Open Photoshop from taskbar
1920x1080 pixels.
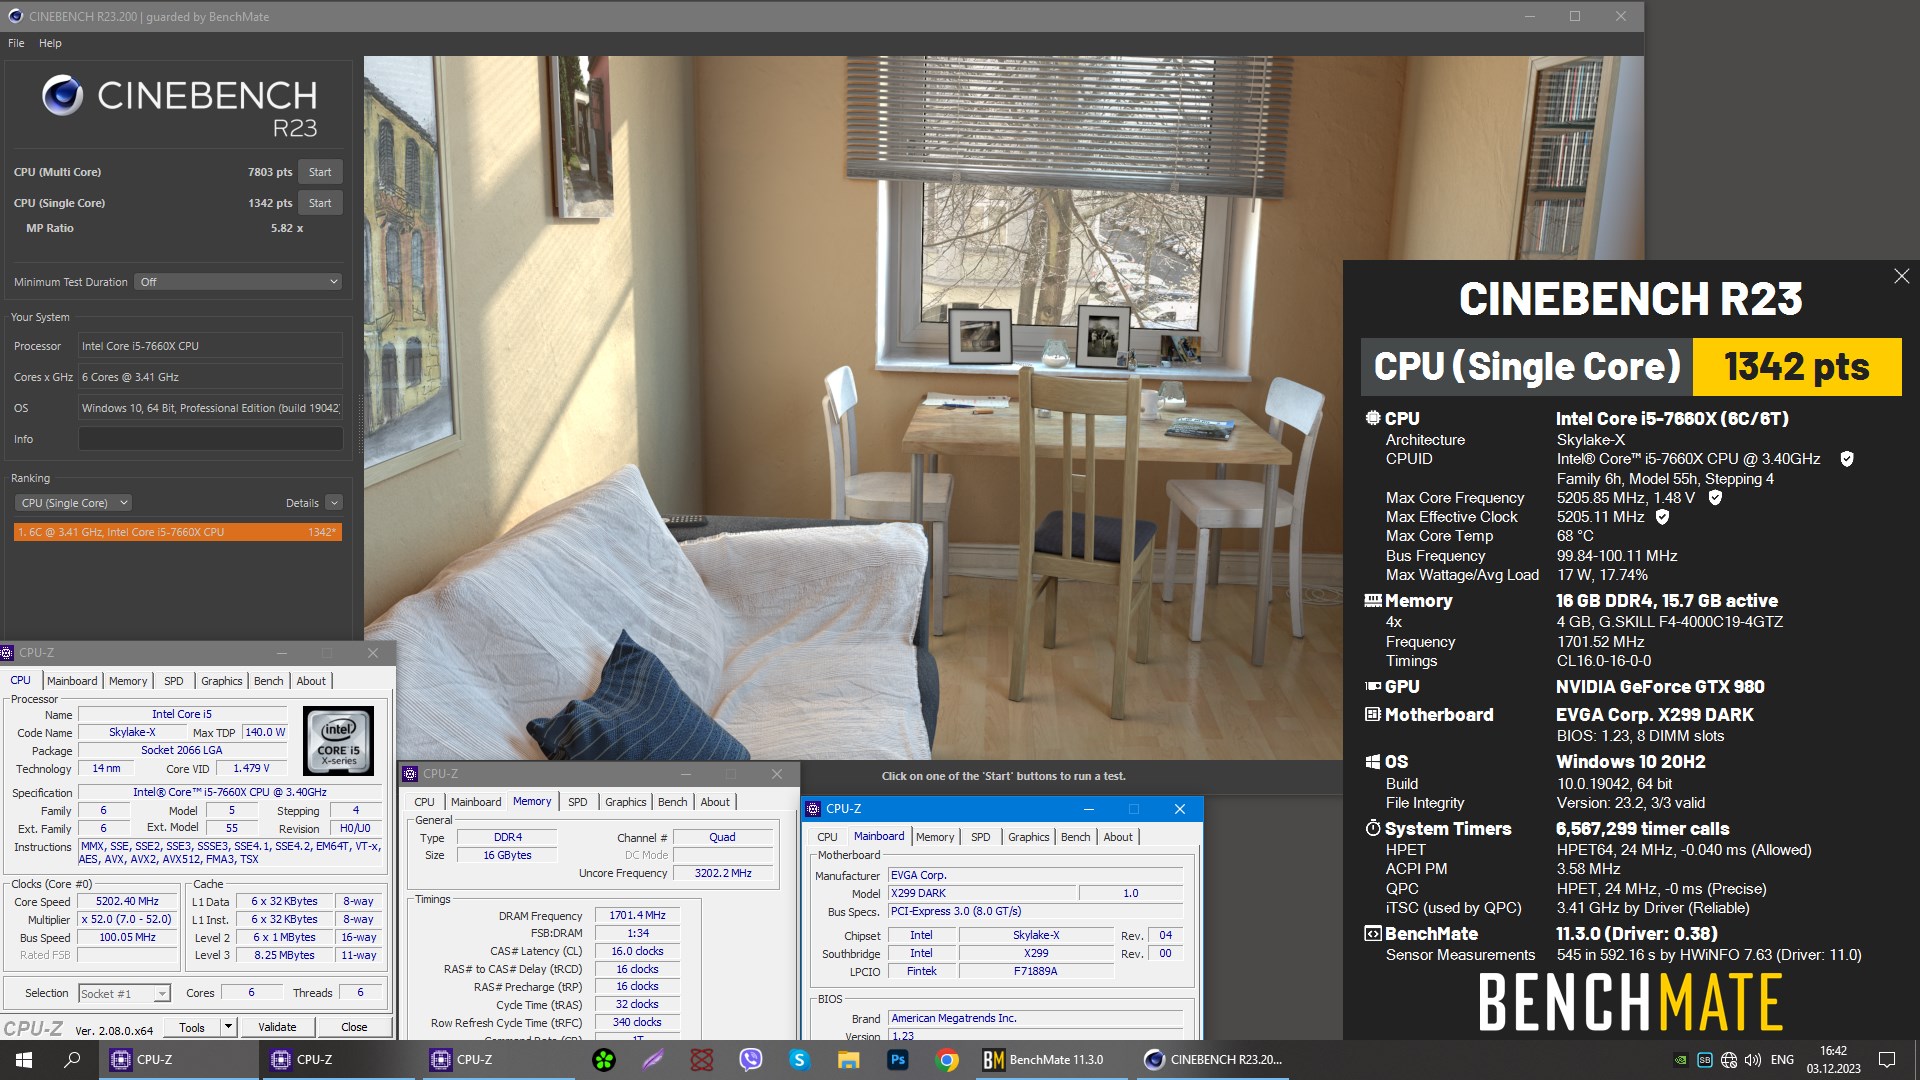tap(897, 1060)
